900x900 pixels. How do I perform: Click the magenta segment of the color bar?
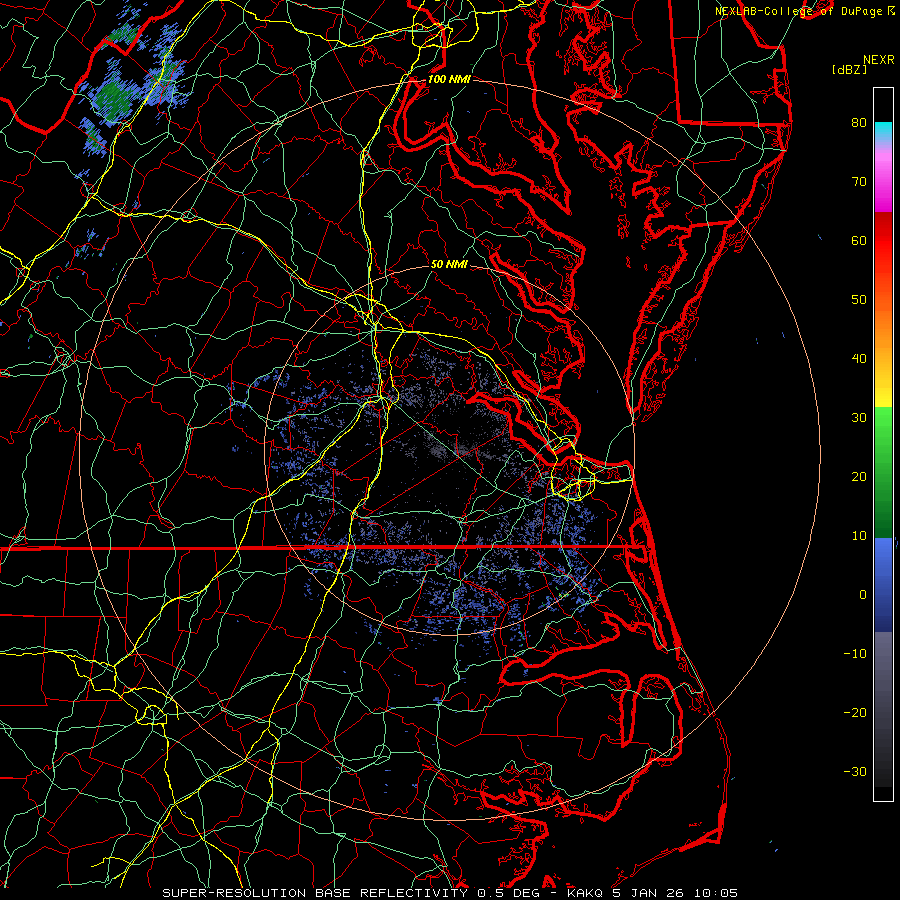(x=883, y=184)
